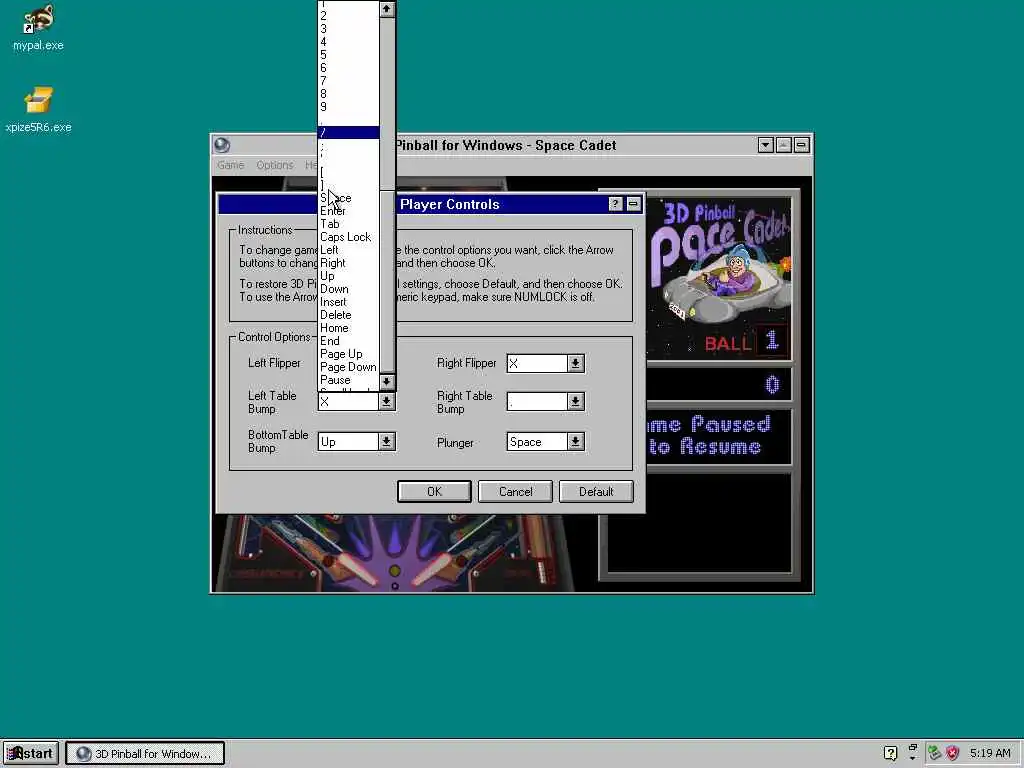Click the key list scrollbar down arrow

[x=387, y=381]
